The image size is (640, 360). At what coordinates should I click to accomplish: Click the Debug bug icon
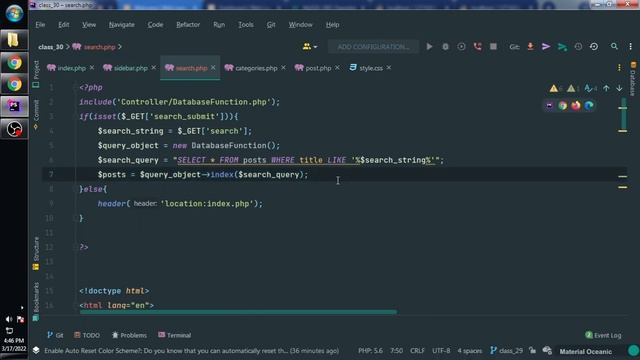coord(445,47)
